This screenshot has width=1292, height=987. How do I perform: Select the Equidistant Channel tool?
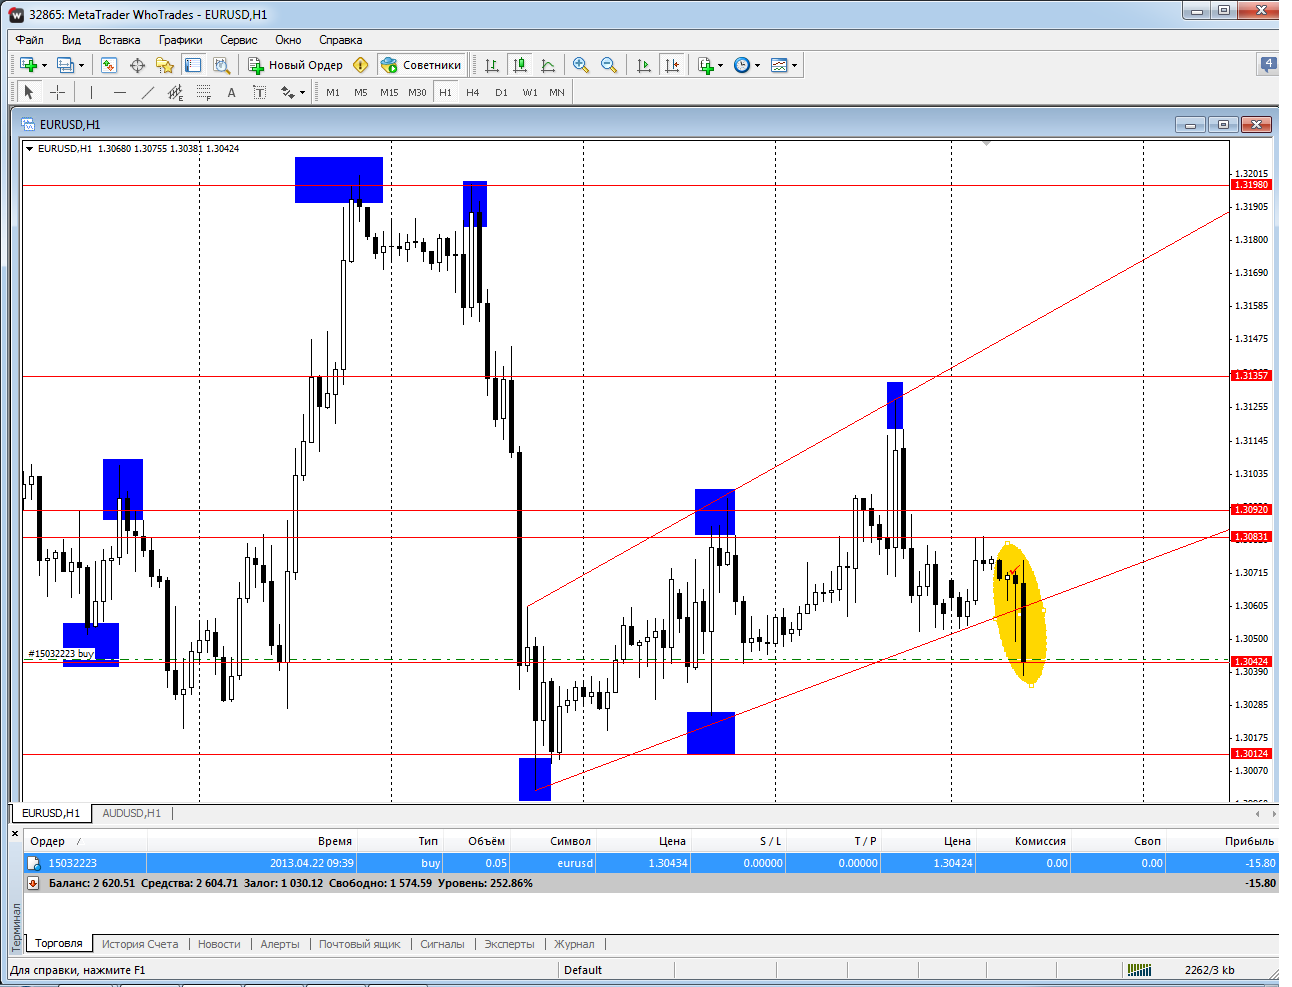[x=175, y=92]
